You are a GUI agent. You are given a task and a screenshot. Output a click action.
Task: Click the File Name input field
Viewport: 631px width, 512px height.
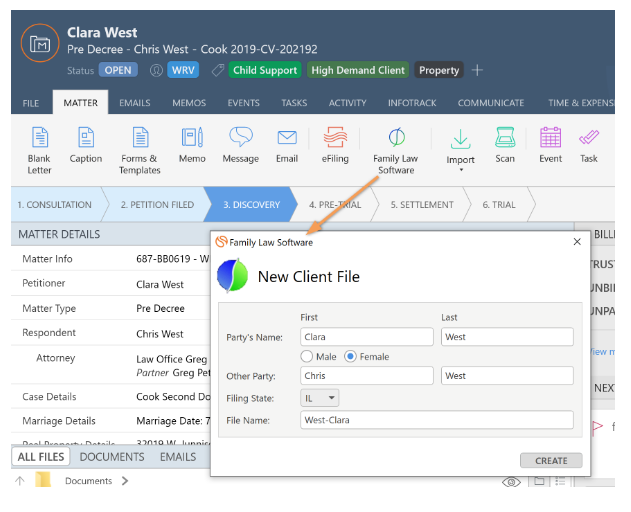pyautogui.click(x=436, y=420)
